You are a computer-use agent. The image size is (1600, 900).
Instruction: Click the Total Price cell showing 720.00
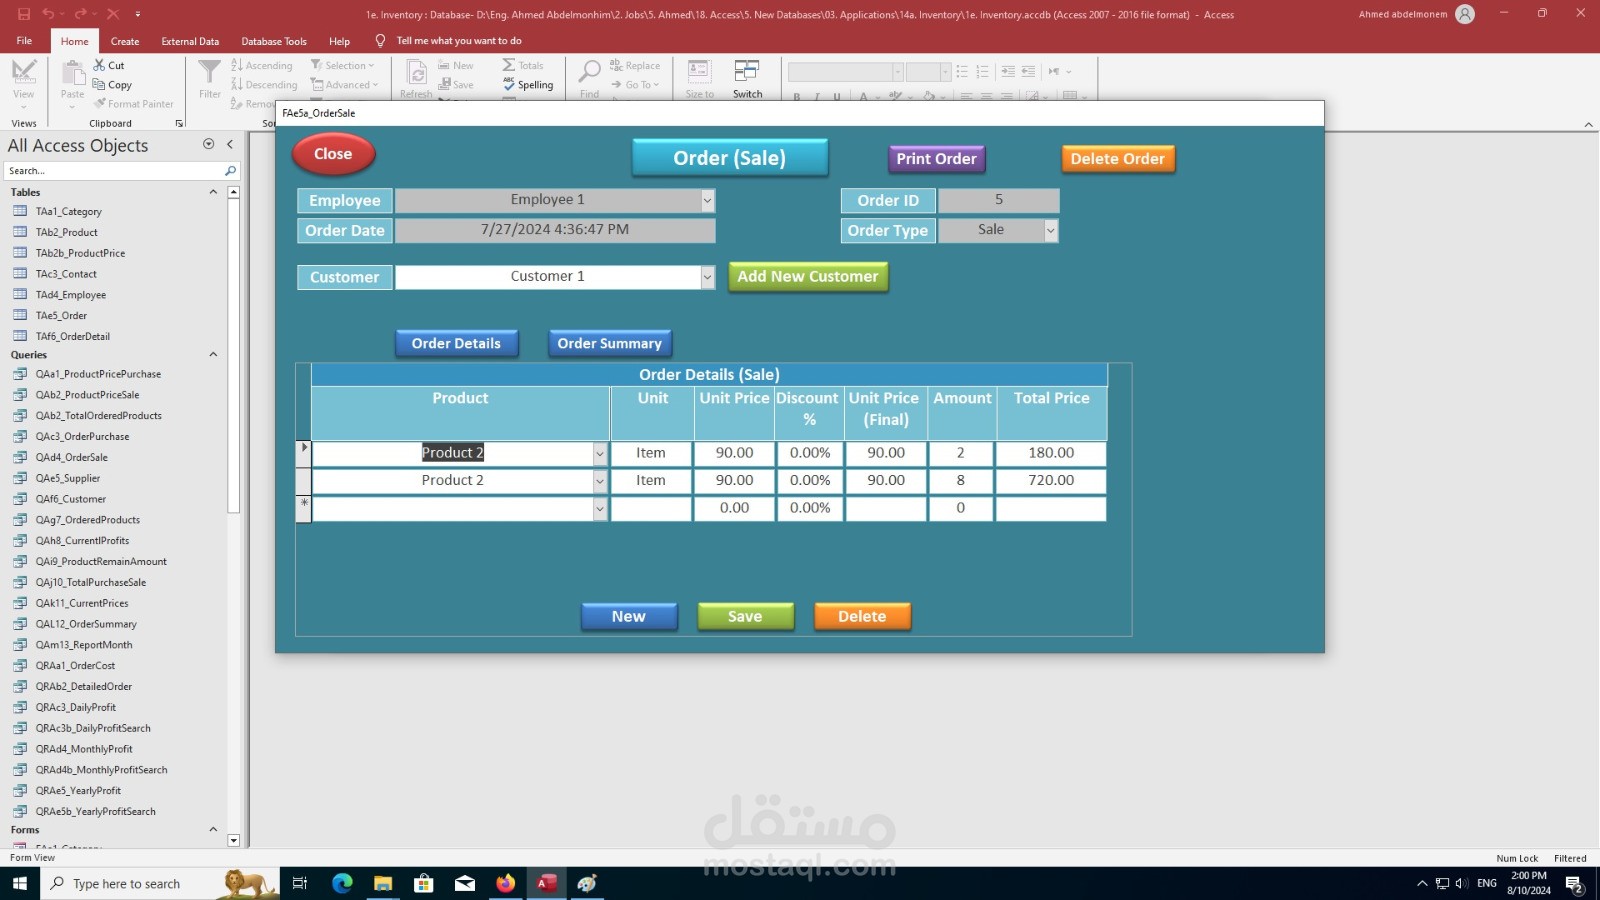(x=1051, y=481)
